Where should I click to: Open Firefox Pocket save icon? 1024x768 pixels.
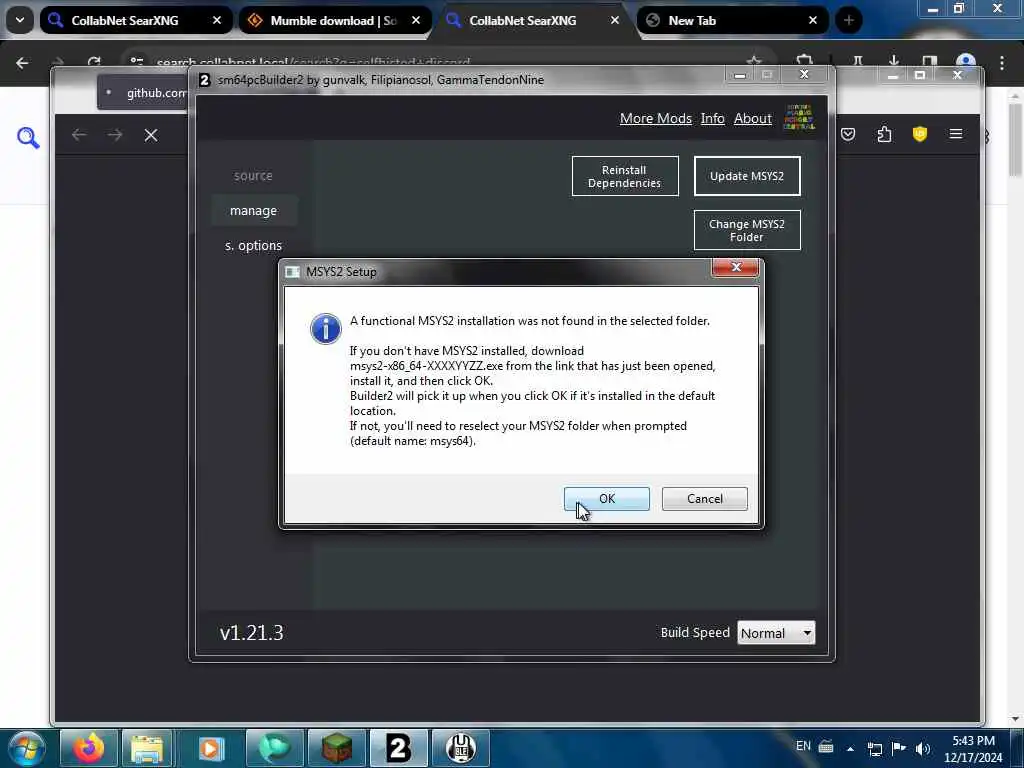[848, 135]
